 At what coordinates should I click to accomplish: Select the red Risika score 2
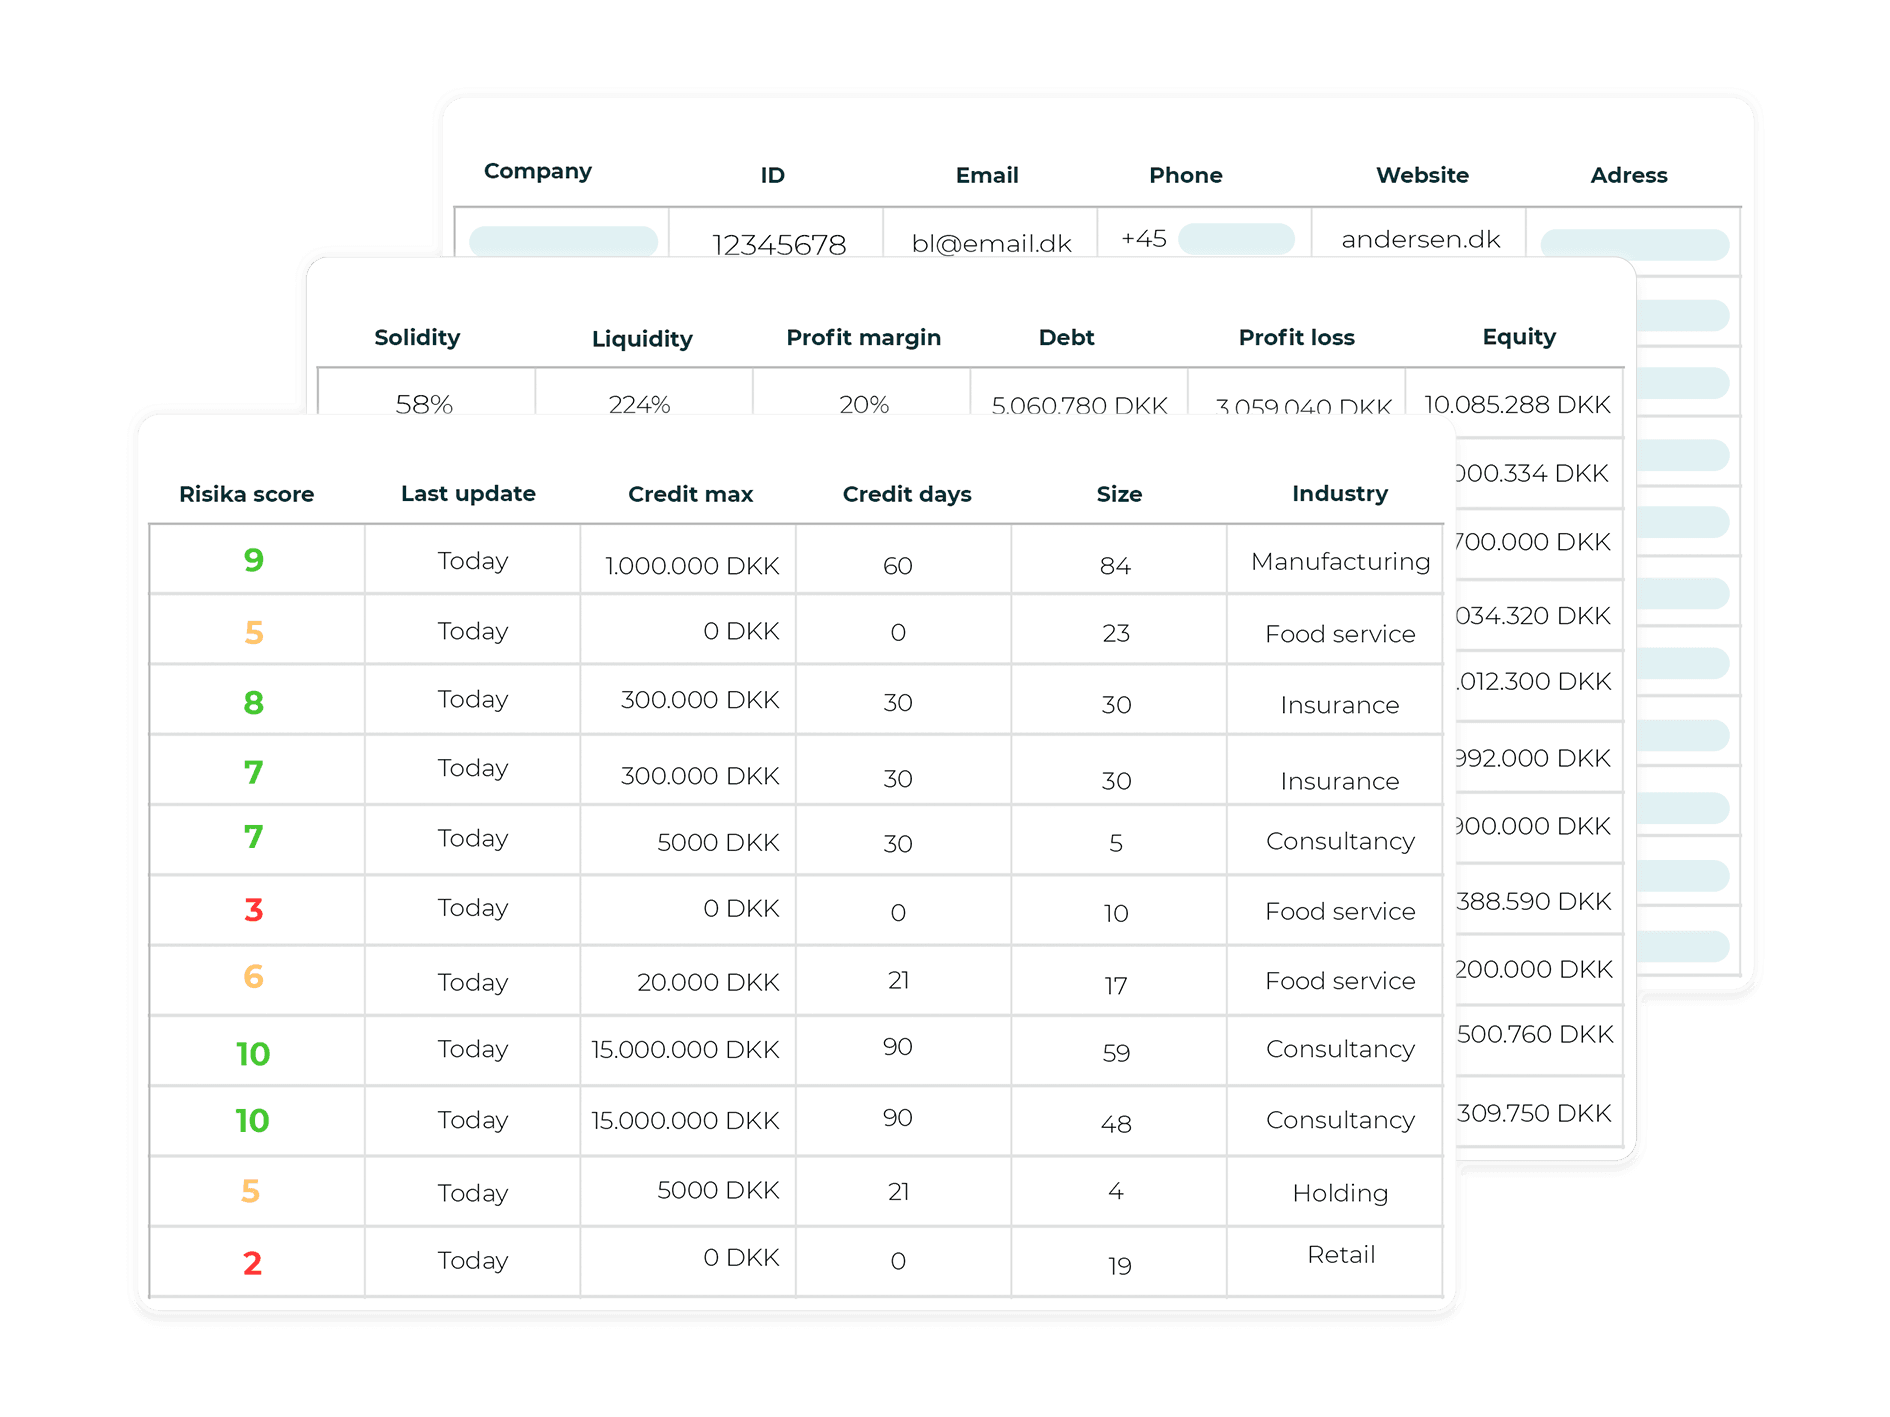[252, 1263]
